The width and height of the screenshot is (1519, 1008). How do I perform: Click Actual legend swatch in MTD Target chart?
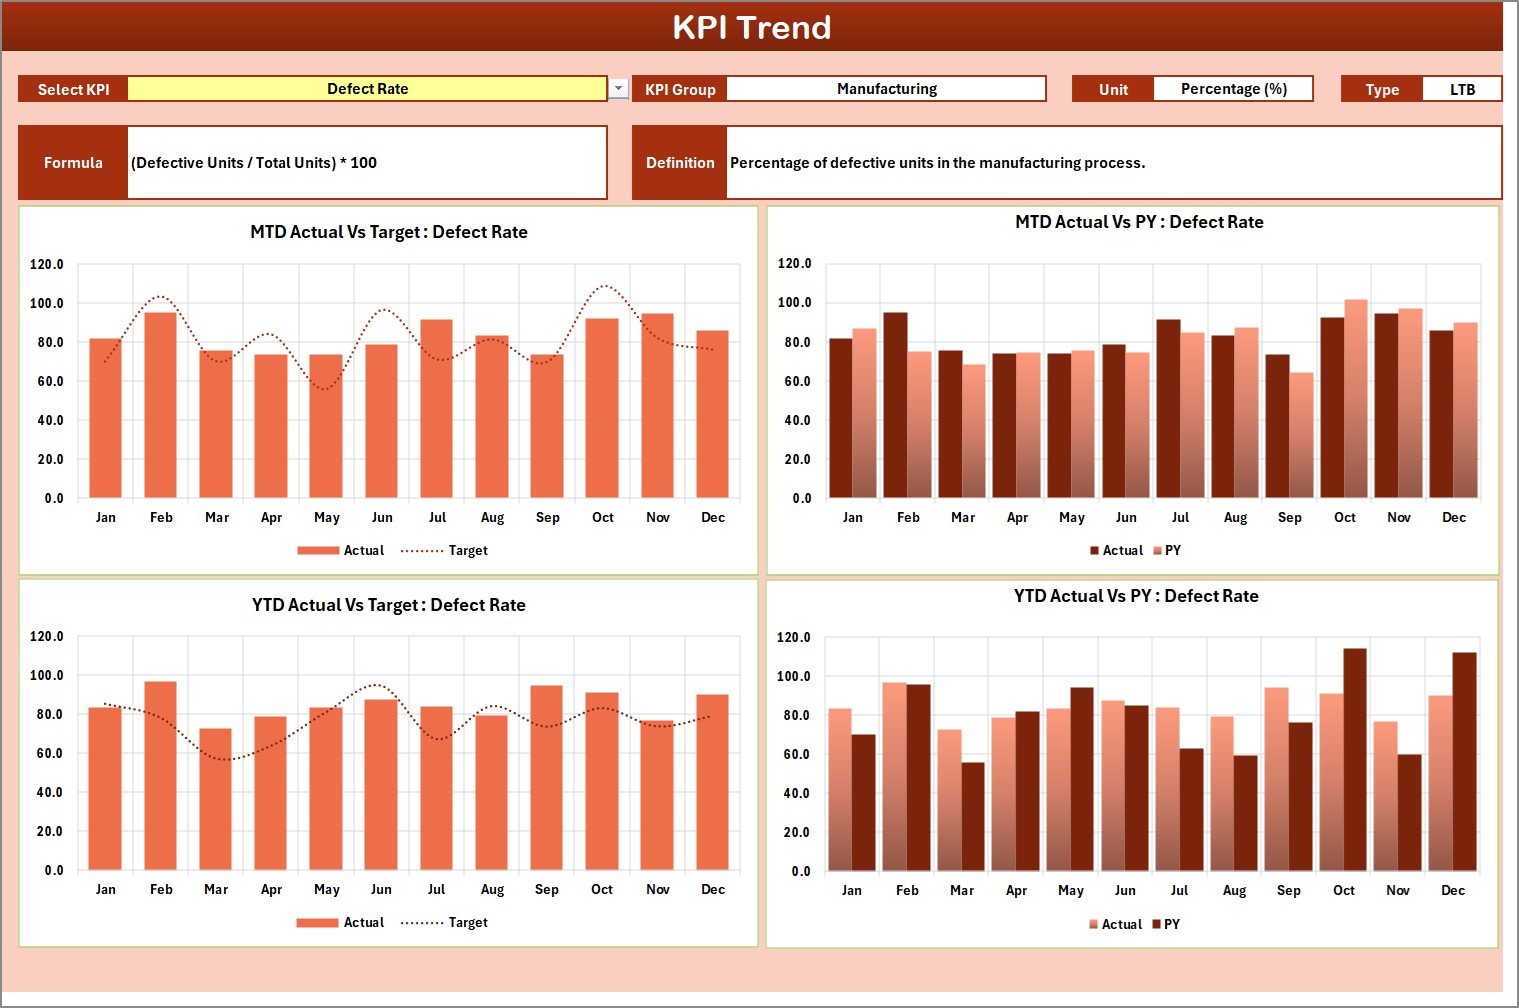click(318, 551)
